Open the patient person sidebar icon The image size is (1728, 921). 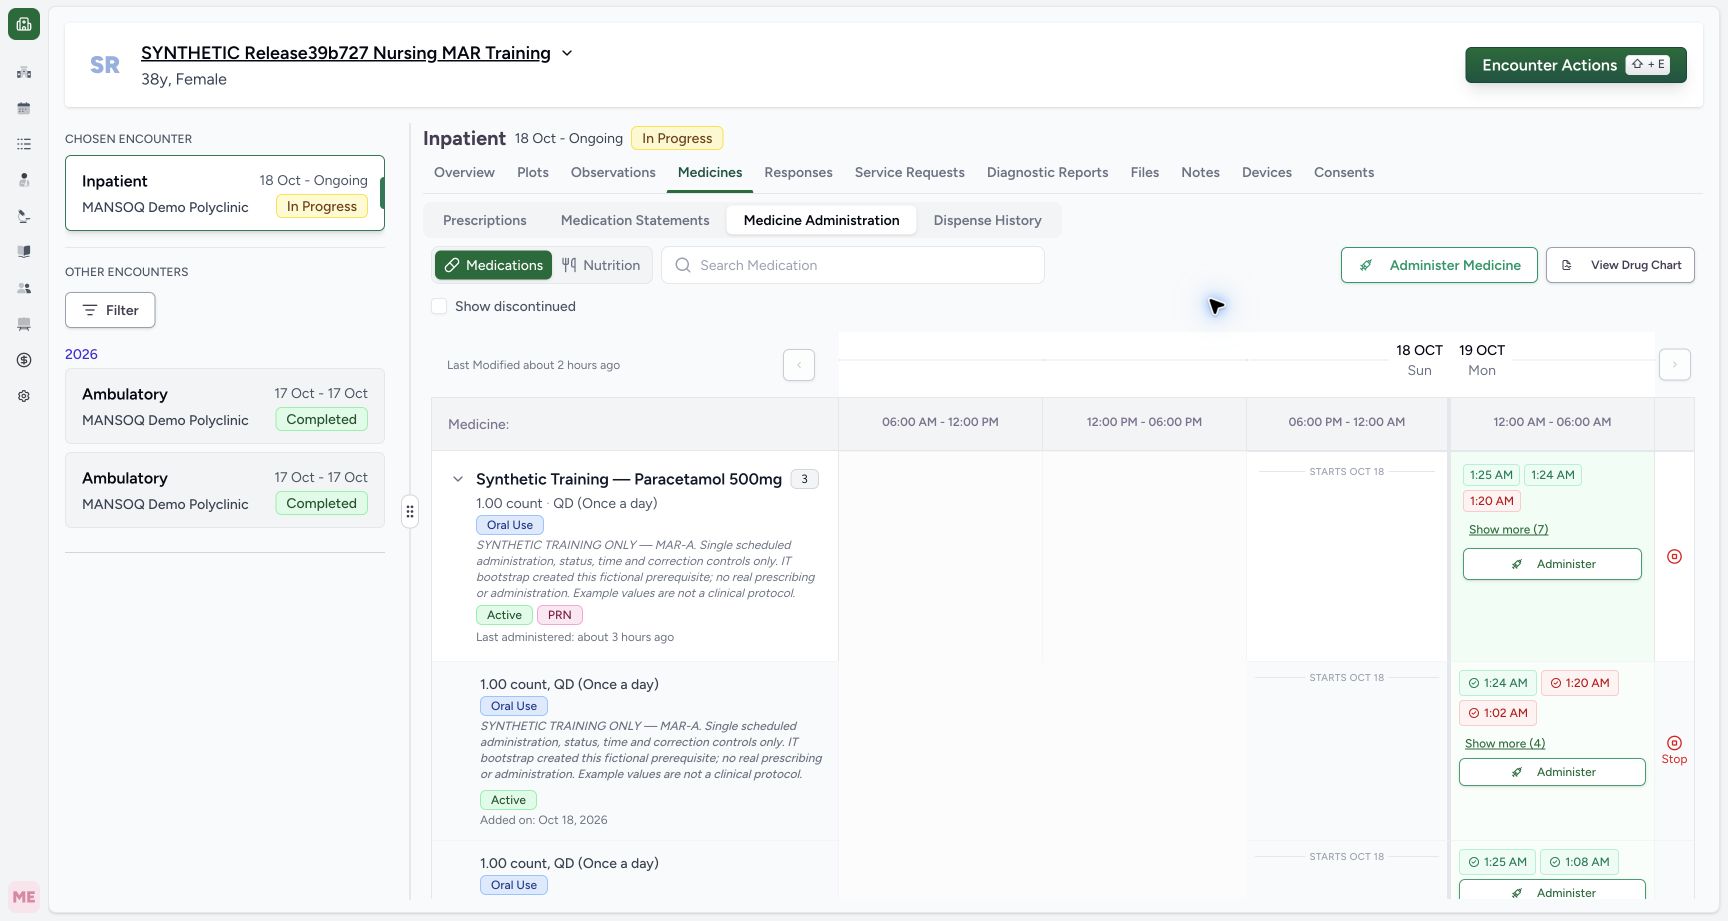click(x=24, y=180)
